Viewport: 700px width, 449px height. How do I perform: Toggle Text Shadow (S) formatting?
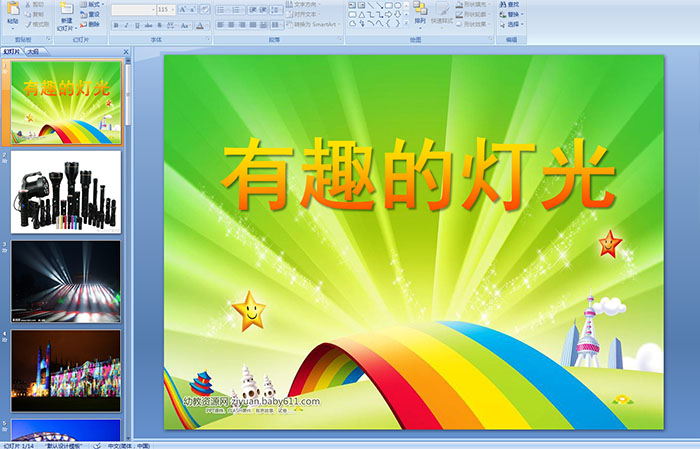pyautogui.click(x=159, y=25)
